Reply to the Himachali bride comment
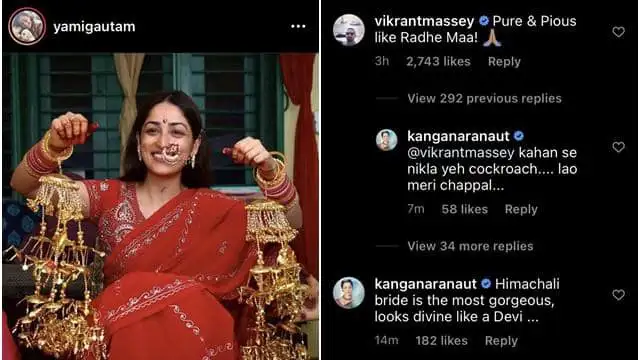Image resolution: width=640 pixels, height=360 pixels. coord(501,341)
